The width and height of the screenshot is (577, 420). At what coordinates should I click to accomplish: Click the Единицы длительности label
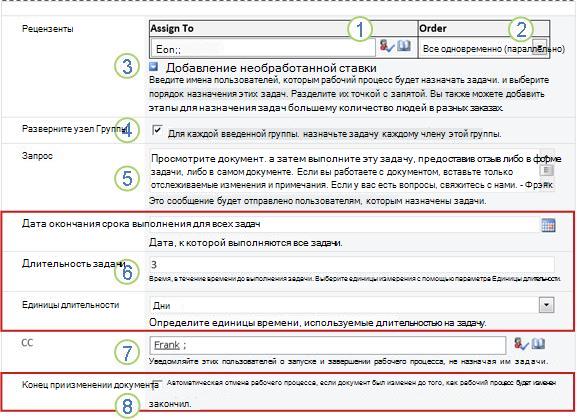click(70, 305)
